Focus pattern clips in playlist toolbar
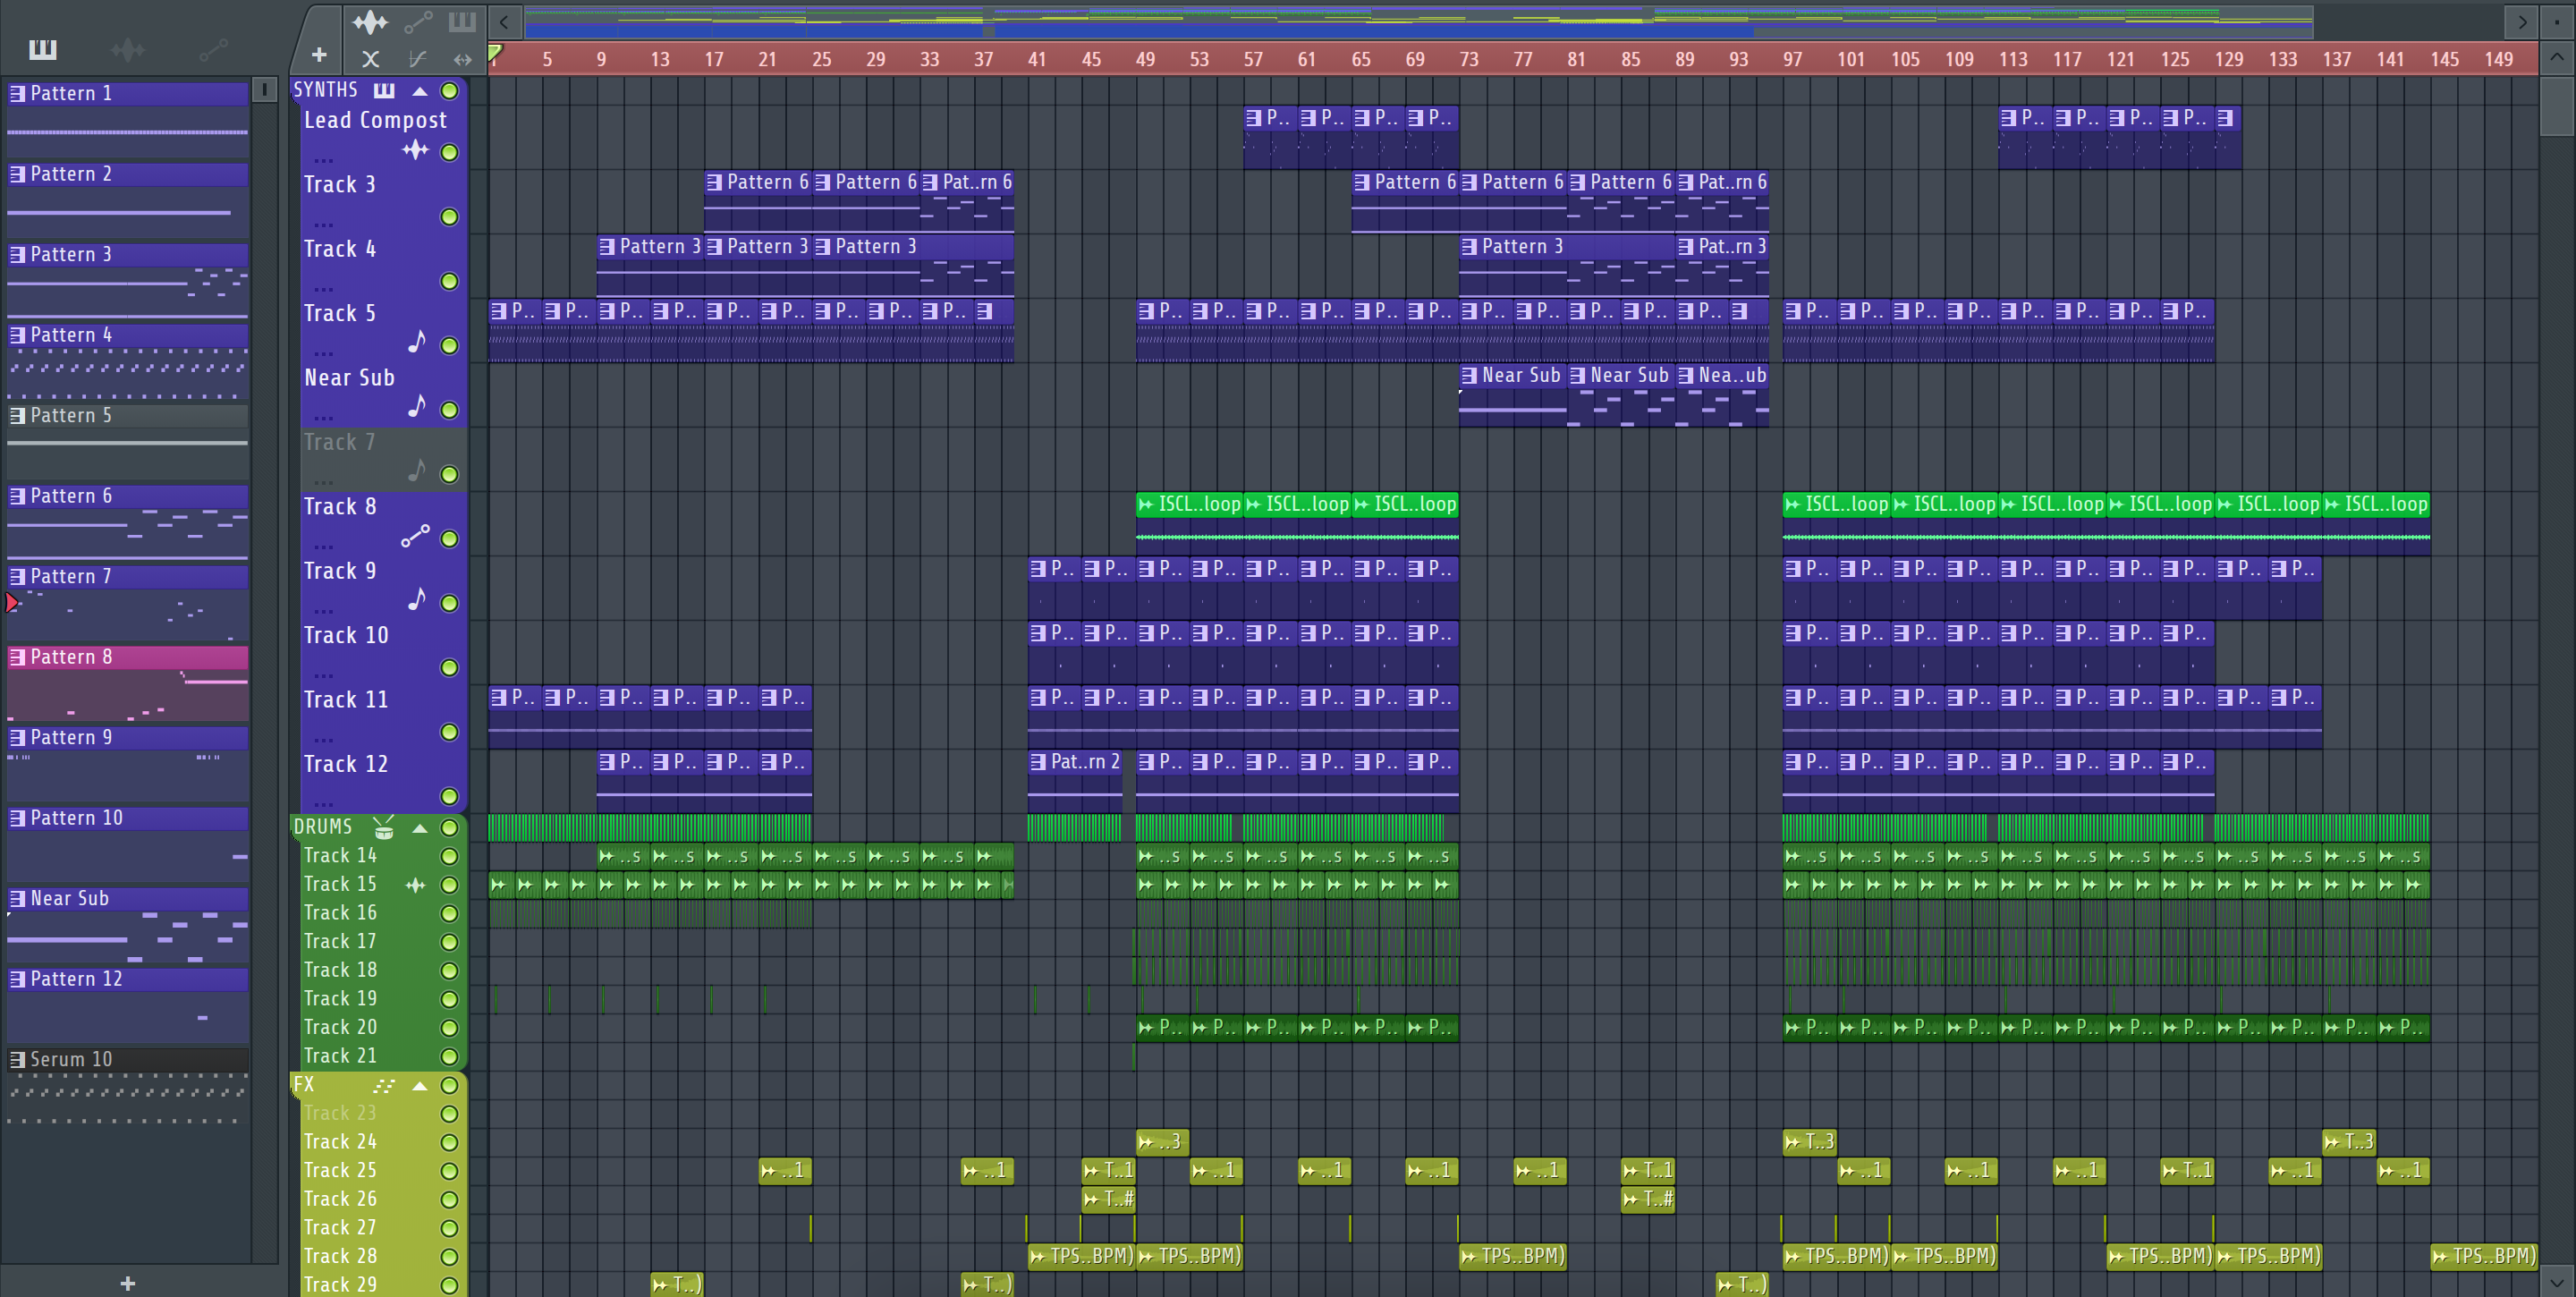 [462, 21]
